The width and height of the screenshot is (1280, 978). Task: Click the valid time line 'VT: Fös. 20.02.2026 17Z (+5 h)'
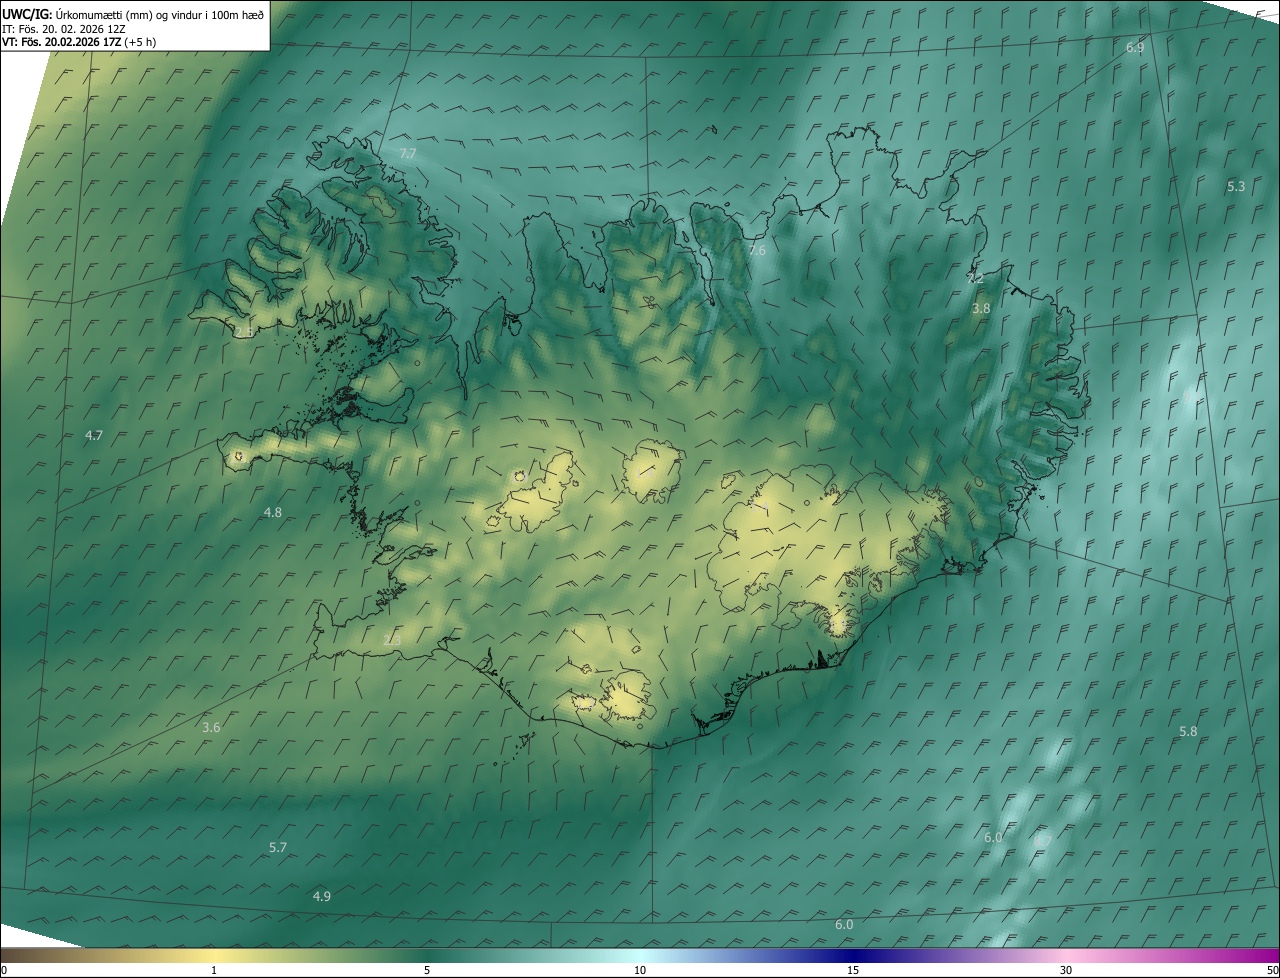coord(79,42)
